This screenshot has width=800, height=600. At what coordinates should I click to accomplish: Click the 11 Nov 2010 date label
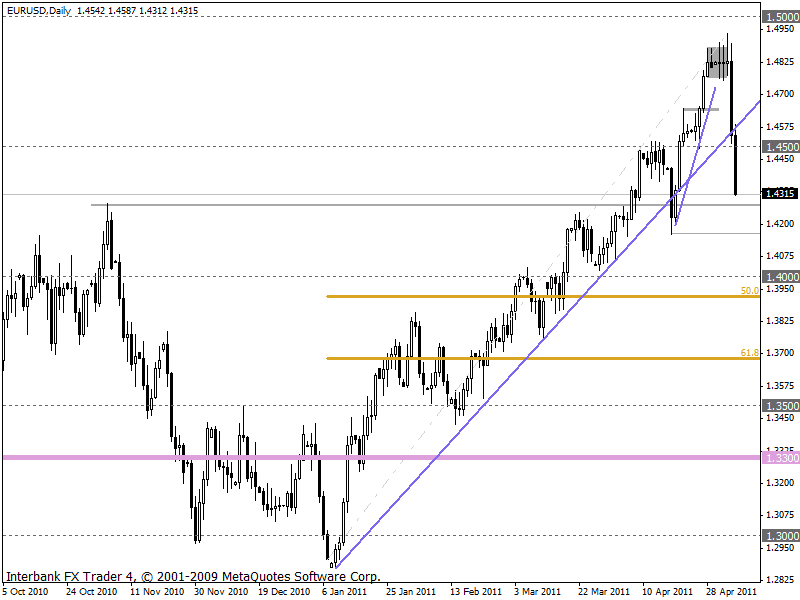tap(157, 592)
